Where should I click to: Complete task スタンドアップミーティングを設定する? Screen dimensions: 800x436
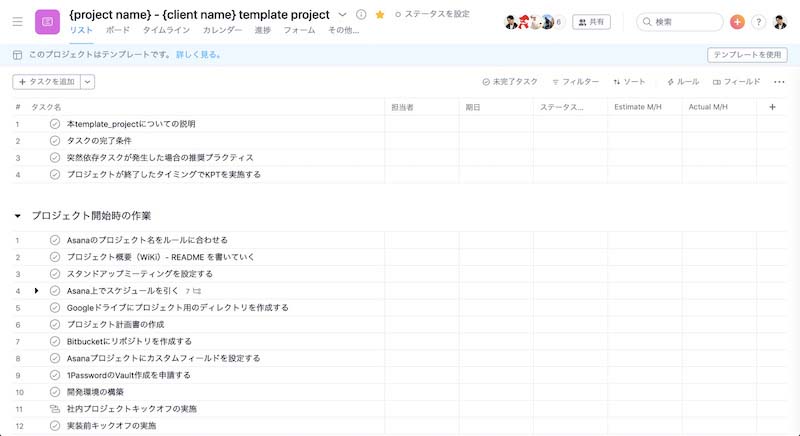click(55, 274)
